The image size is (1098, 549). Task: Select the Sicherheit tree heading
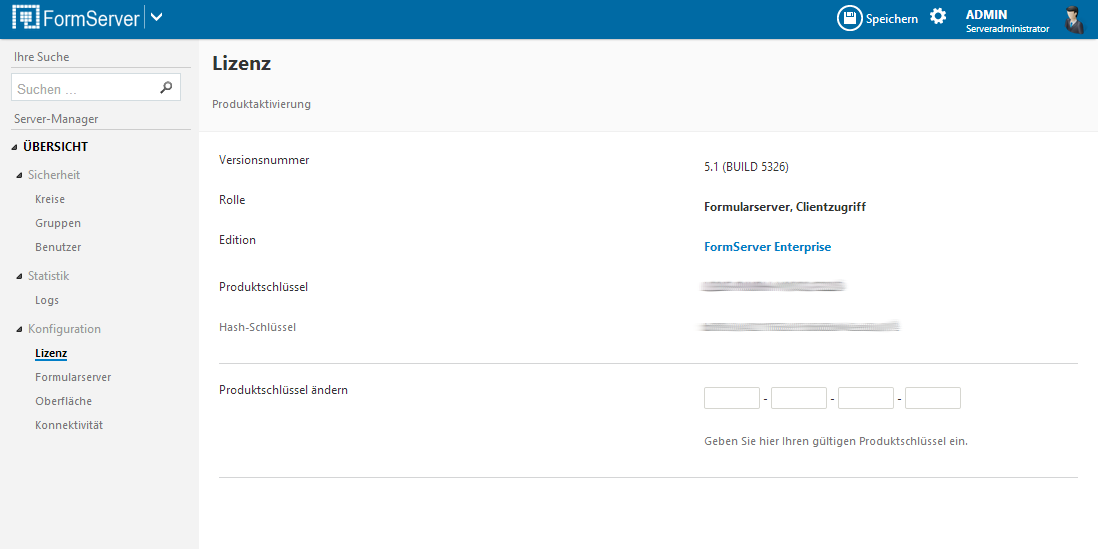(54, 174)
